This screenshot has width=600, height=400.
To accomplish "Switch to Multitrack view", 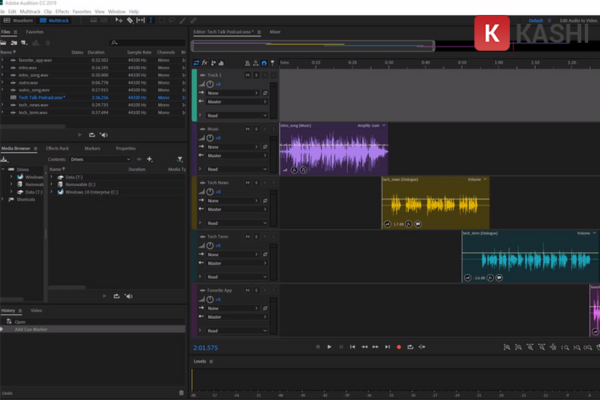I will coord(54,20).
